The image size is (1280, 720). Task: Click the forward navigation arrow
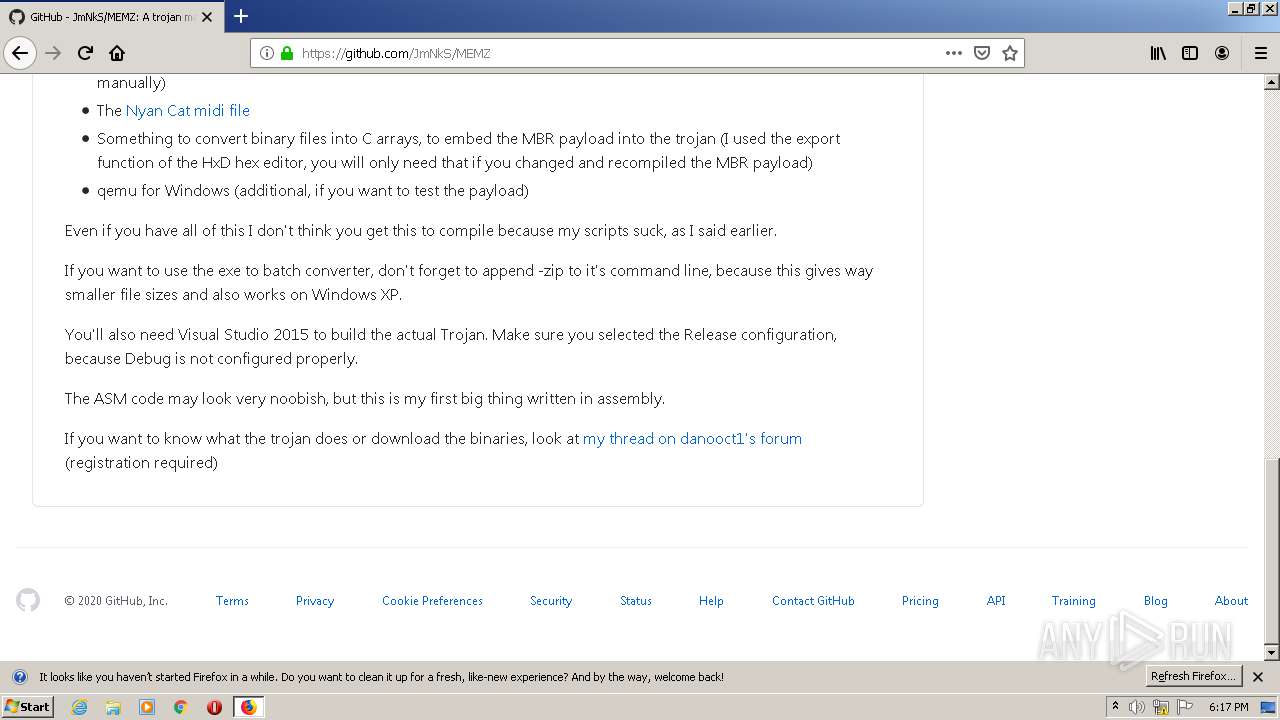point(54,53)
